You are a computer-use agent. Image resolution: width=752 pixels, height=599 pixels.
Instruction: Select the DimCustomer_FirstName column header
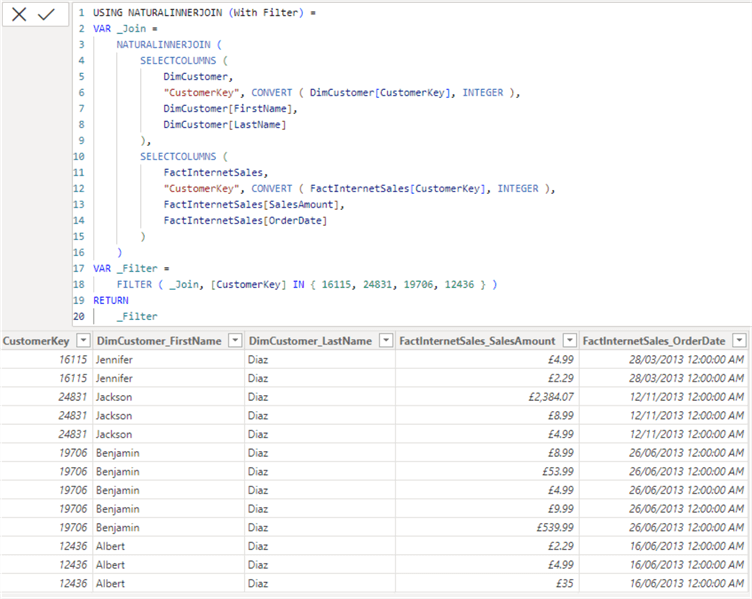pos(159,341)
